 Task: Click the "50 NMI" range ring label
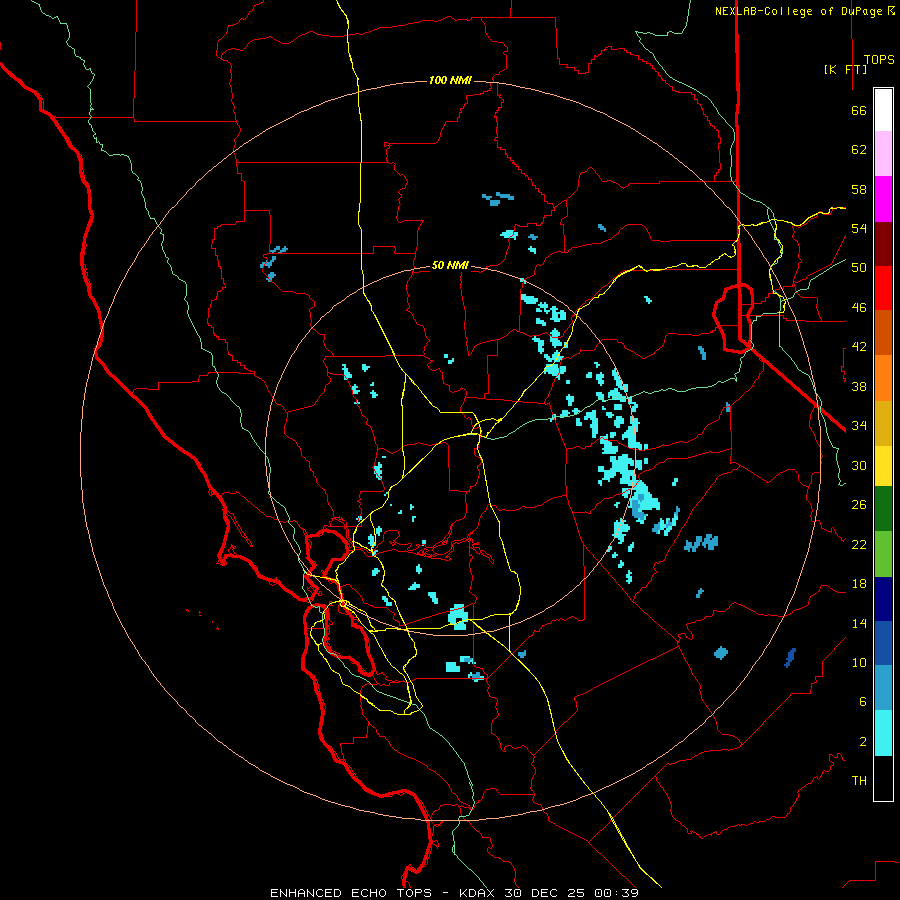click(x=450, y=265)
